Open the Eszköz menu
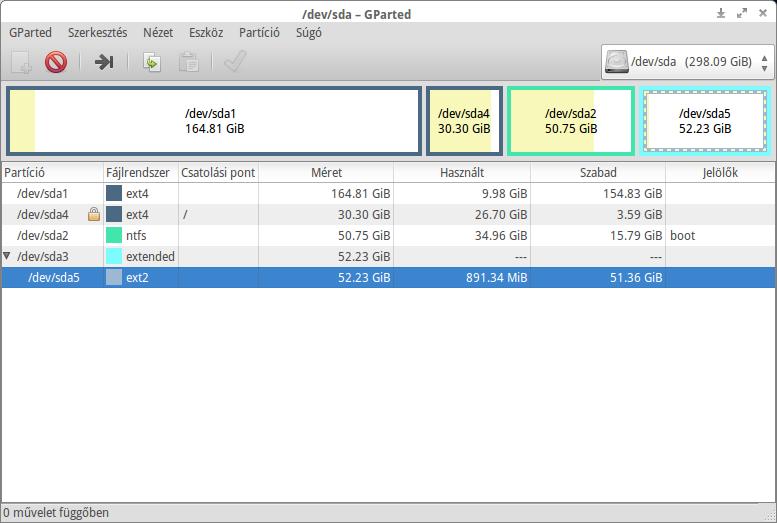The image size is (777, 523). pos(206,33)
